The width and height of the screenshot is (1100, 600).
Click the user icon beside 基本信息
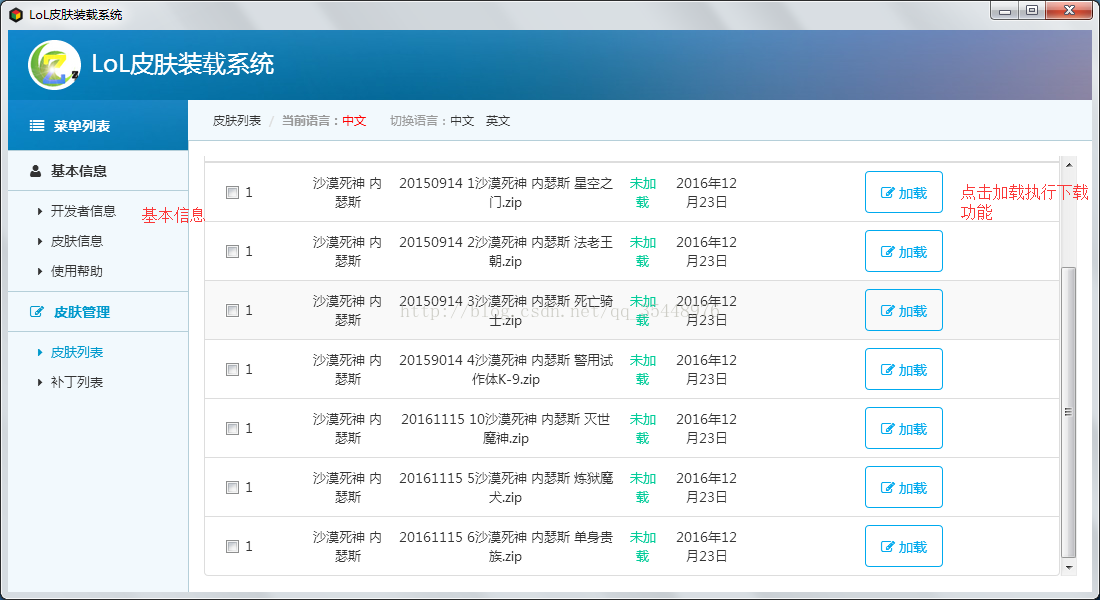(36, 171)
